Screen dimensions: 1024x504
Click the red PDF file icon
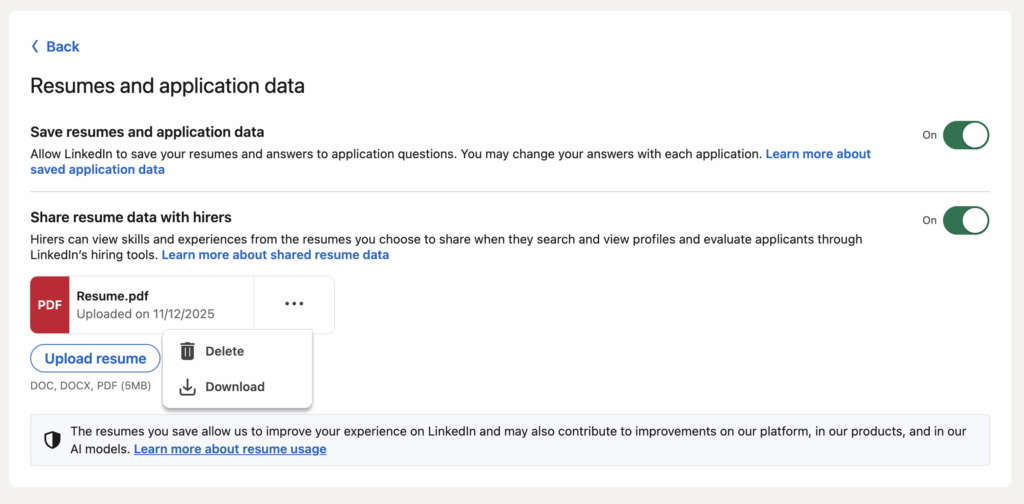coord(49,305)
